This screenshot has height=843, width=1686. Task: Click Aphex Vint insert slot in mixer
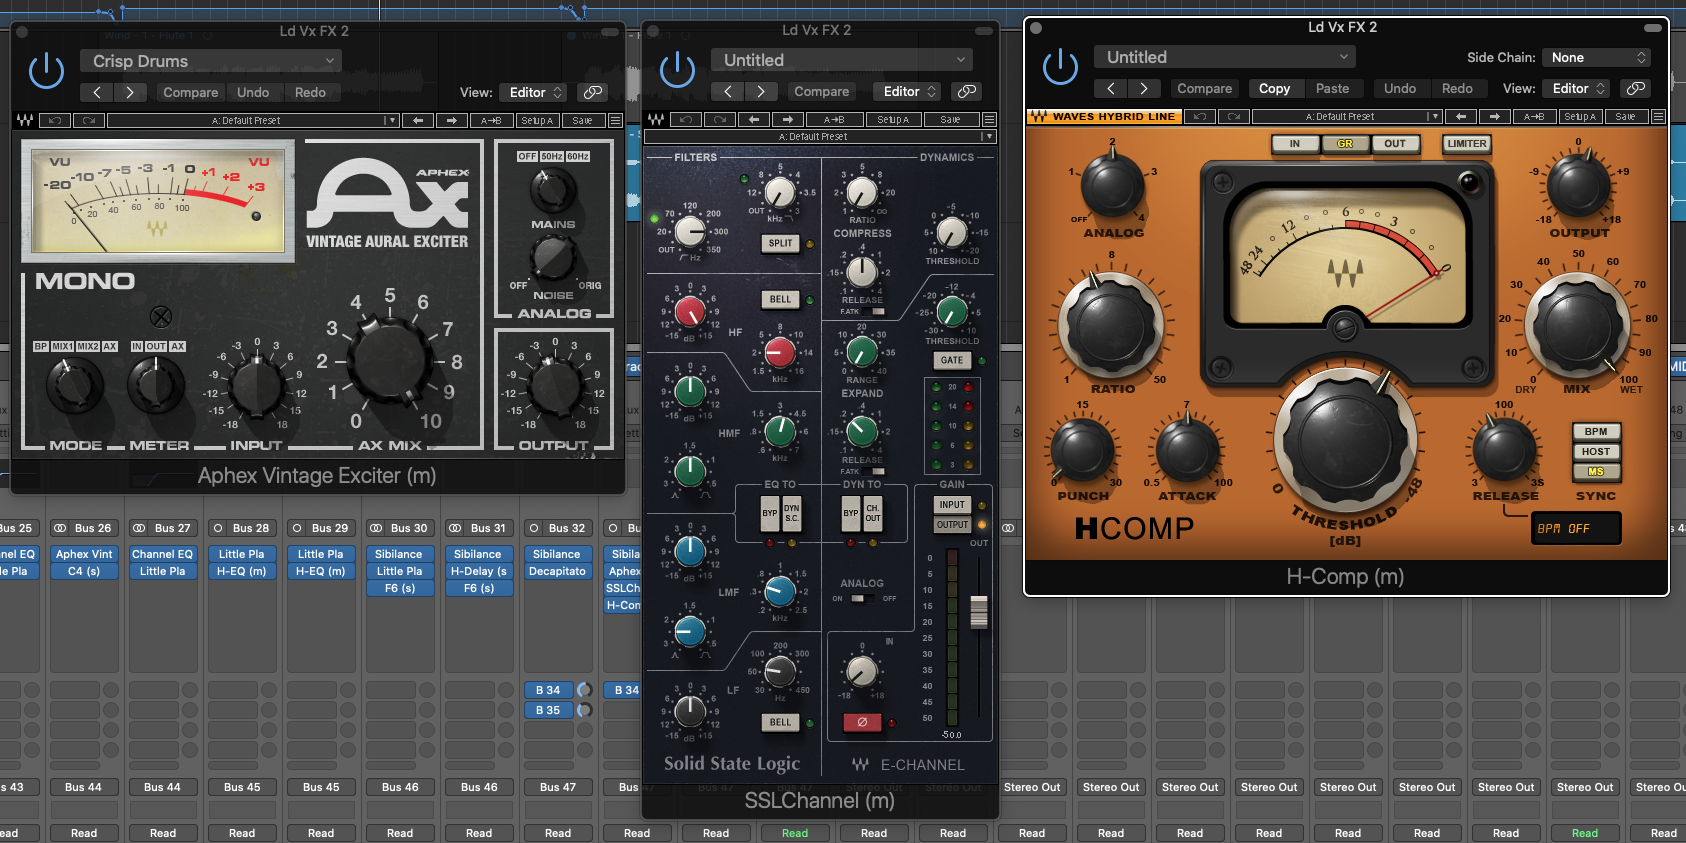pyautogui.click(x=84, y=554)
